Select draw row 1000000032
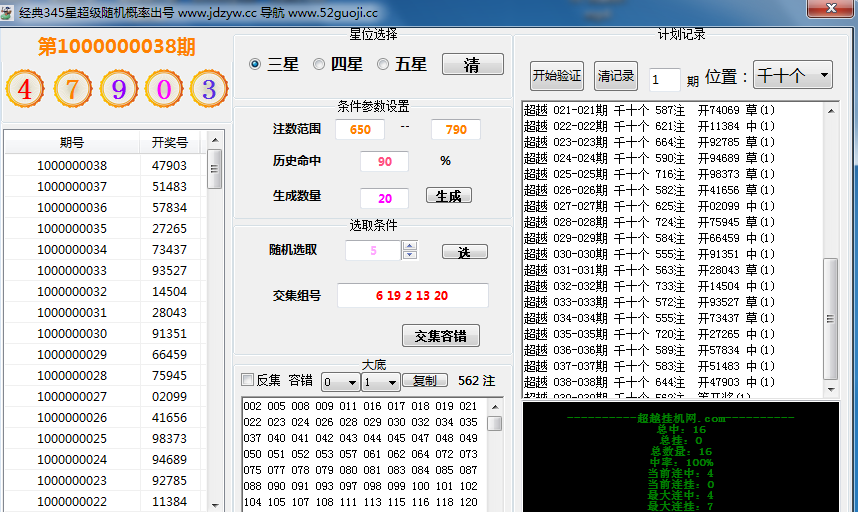The image size is (858, 512). (x=104, y=292)
